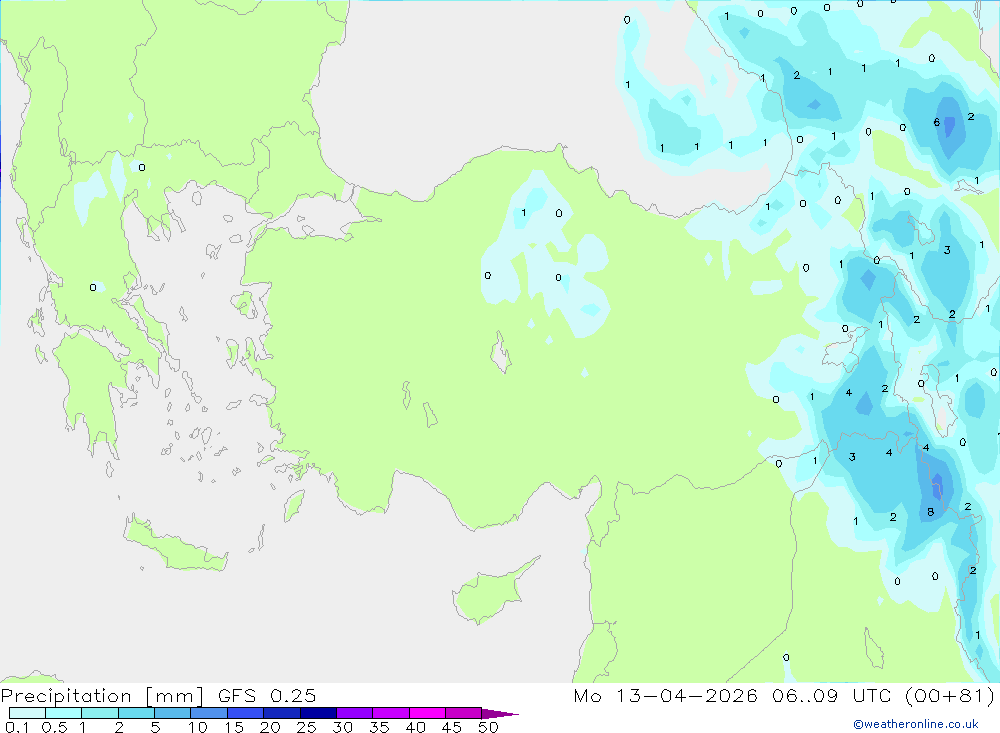
Task: Click the 0.5–1 mm legend color swatch
Action: coord(64,713)
